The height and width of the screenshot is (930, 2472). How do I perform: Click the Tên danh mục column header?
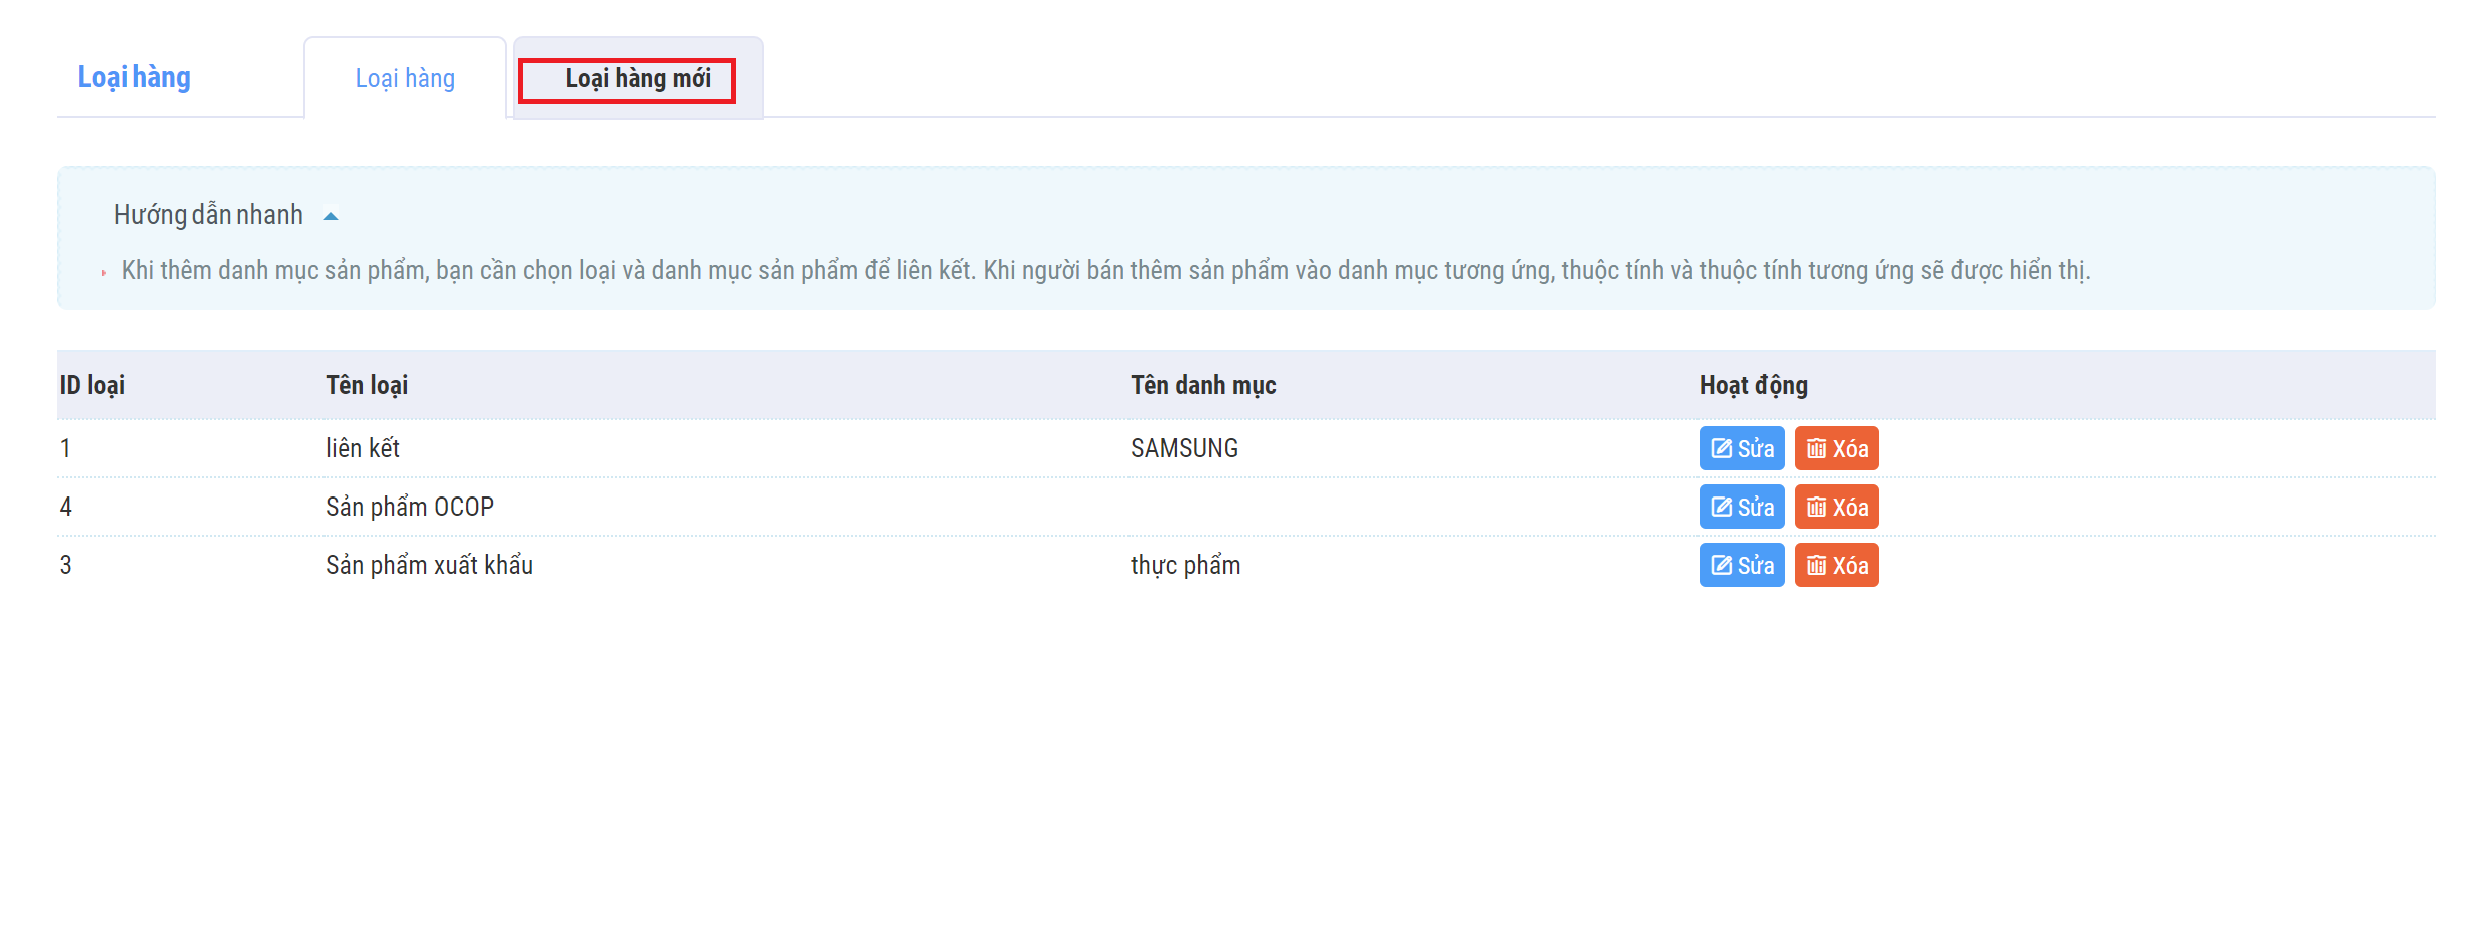[x=1203, y=385]
